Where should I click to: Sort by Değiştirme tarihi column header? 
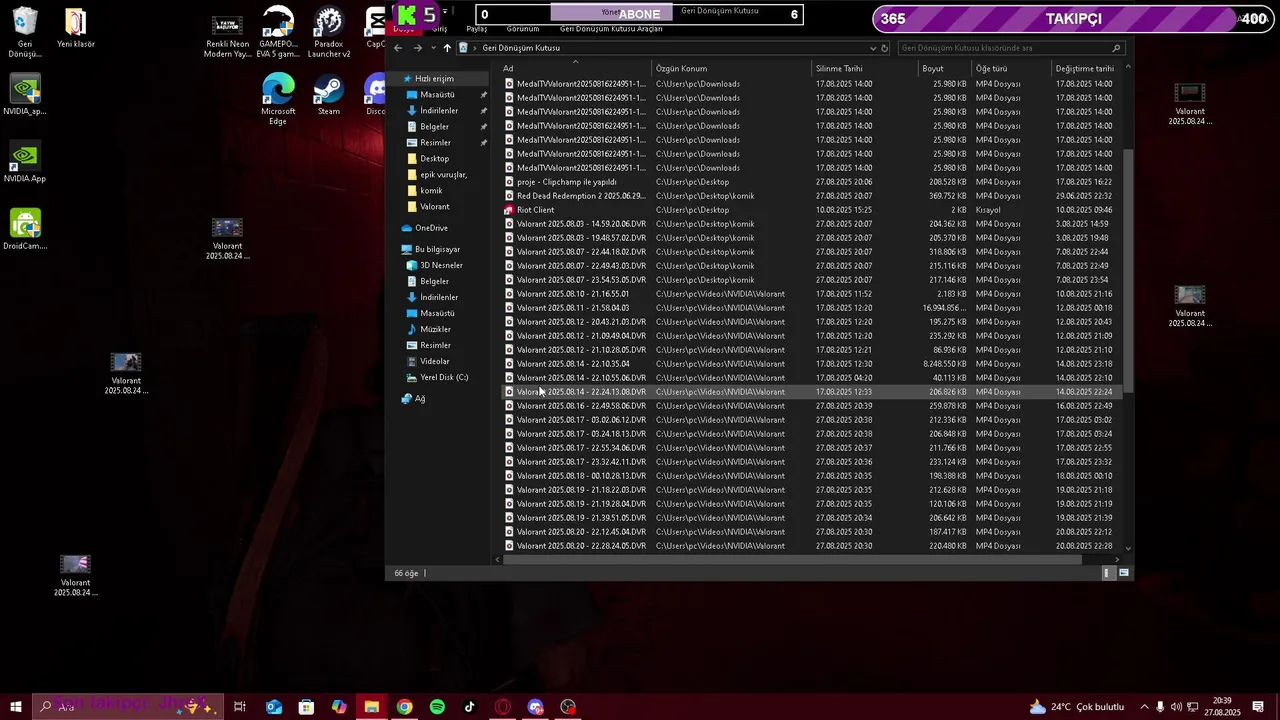pos(1085,68)
